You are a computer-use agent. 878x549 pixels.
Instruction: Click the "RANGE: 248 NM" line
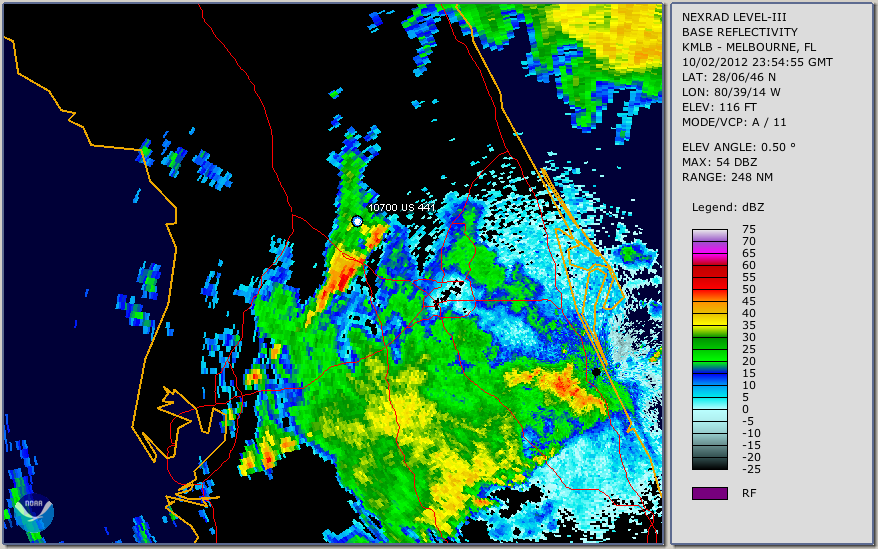pyautogui.click(x=727, y=178)
